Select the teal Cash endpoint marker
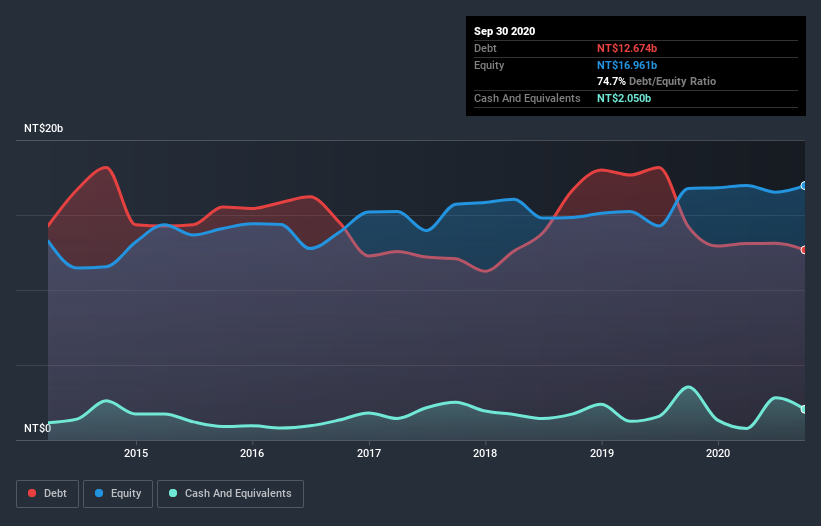This screenshot has height=526, width=821. pos(804,409)
